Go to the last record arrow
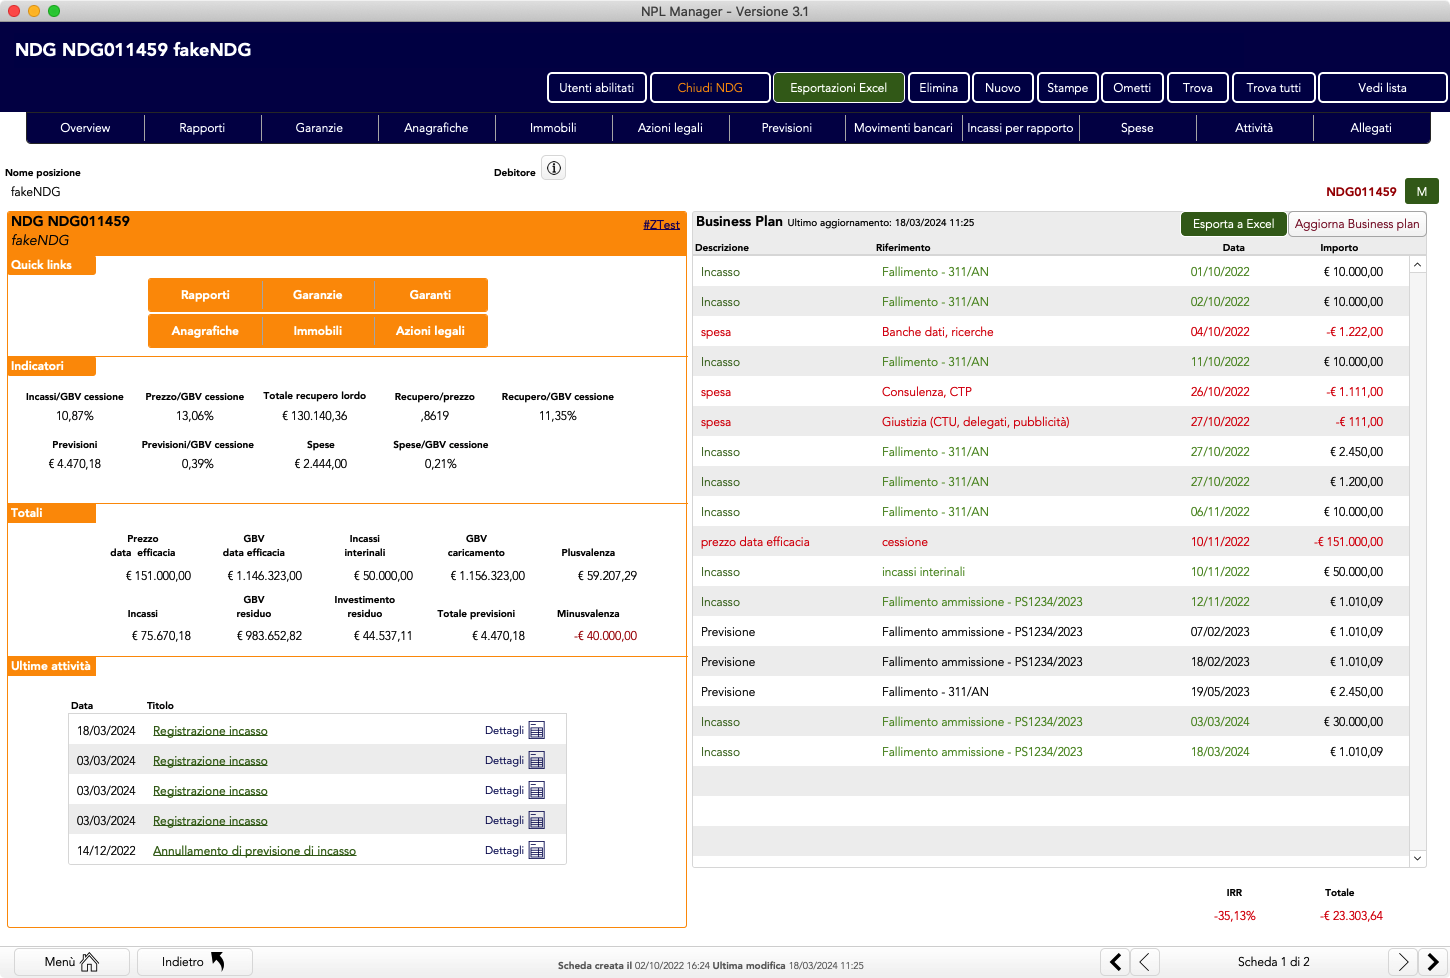The width and height of the screenshot is (1450, 978). coord(1433,962)
